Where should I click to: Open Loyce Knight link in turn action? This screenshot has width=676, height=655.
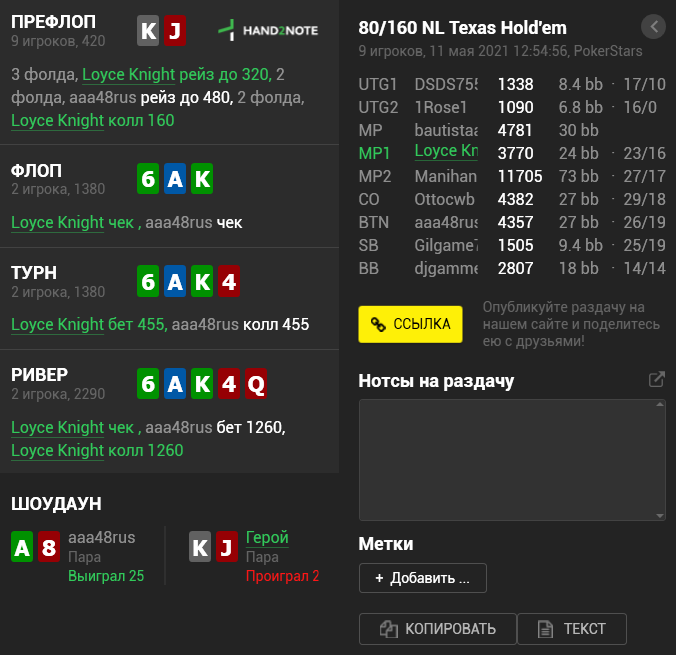tap(57, 325)
